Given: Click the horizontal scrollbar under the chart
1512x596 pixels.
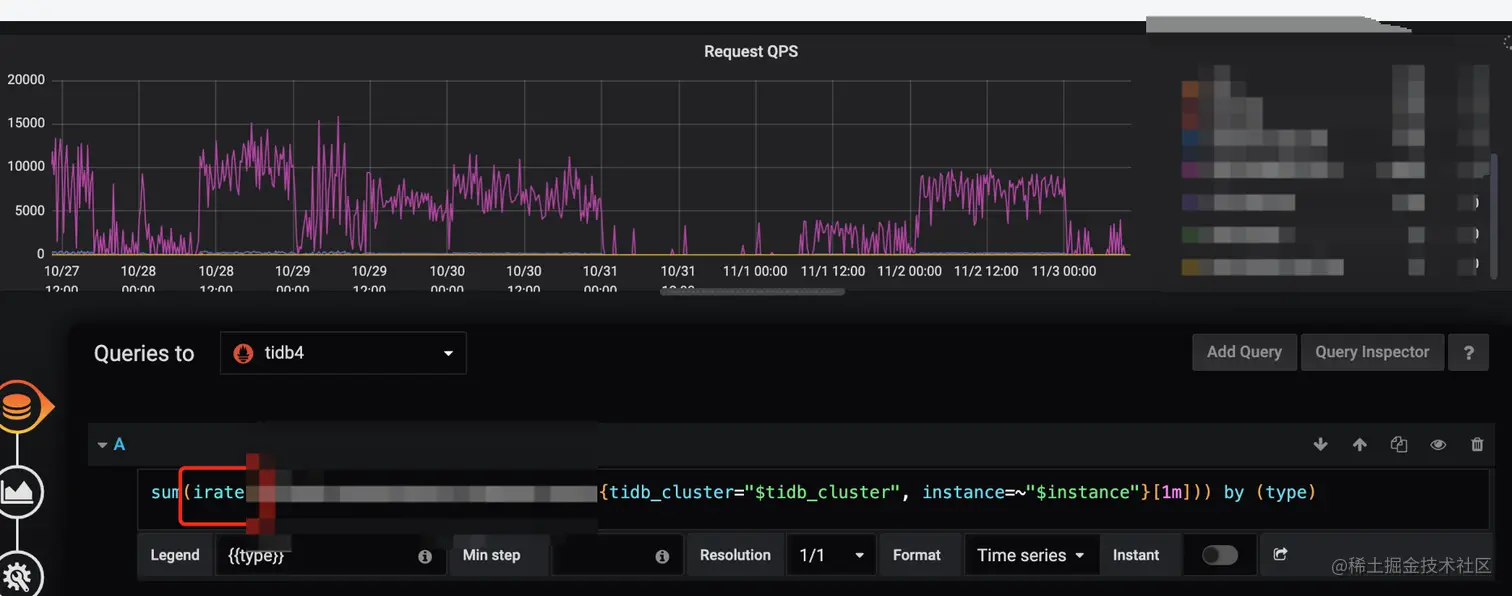Looking at the screenshot, I should [752, 292].
